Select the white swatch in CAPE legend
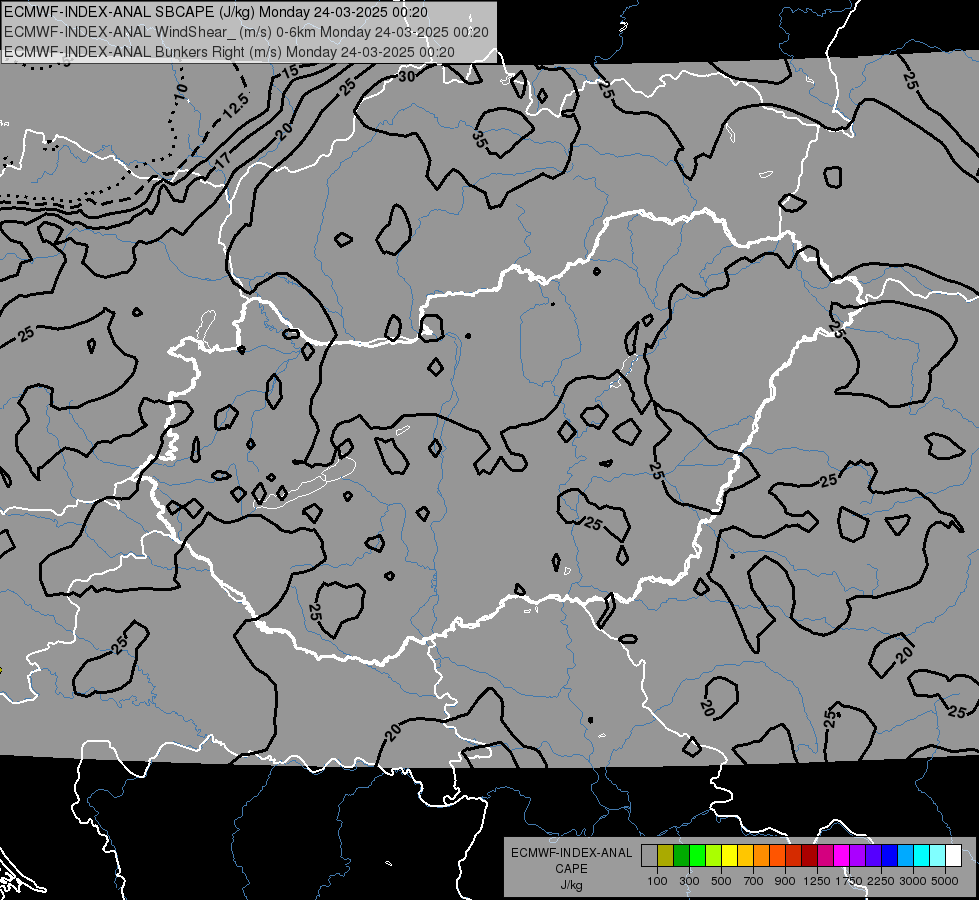 pos(955,855)
